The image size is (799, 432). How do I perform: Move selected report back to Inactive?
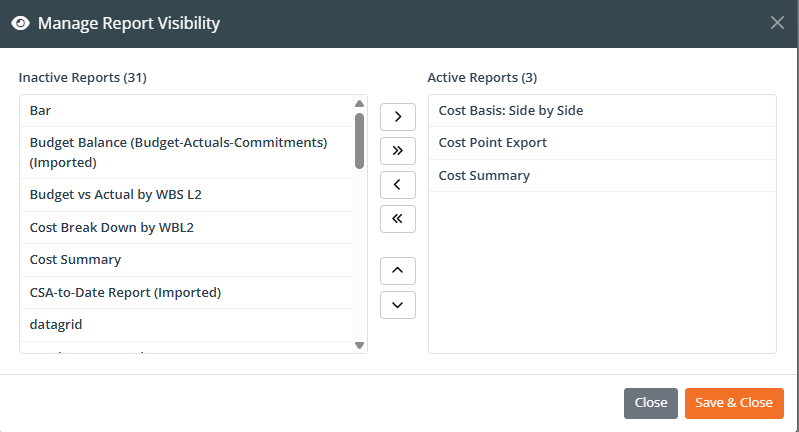(x=397, y=185)
